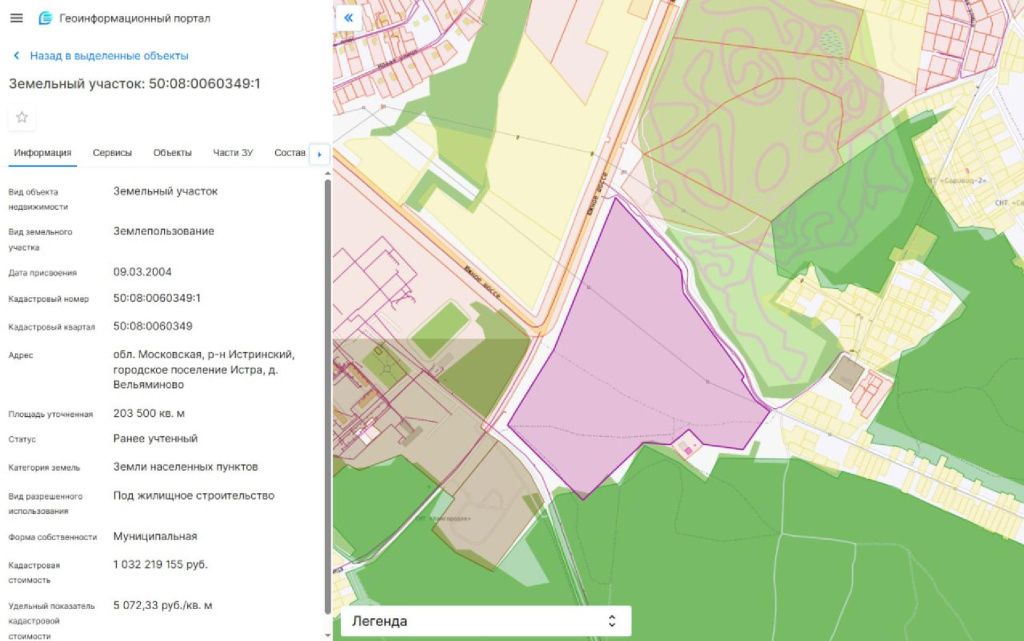Click the Легенда up-down chevron arrows

(612, 621)
